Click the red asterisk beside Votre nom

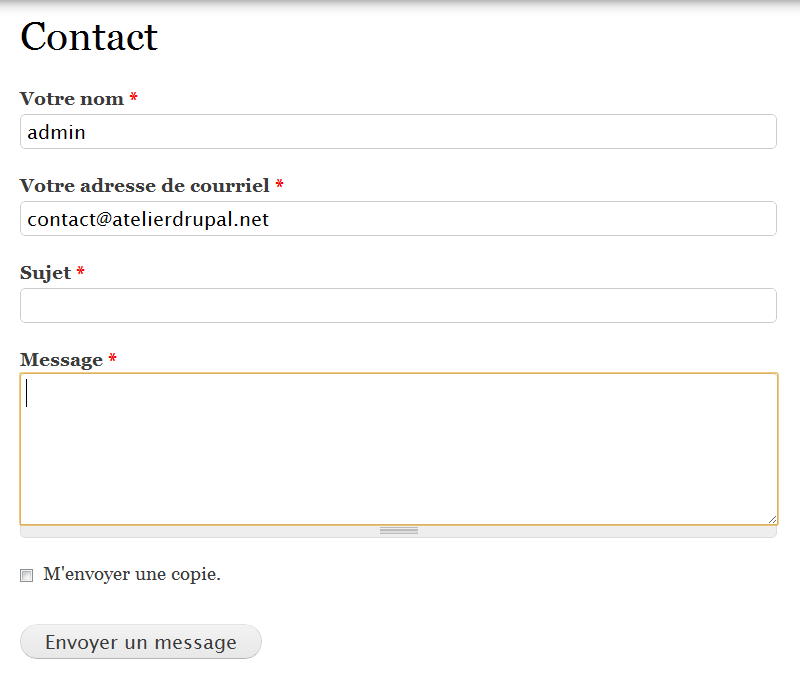[134, 98]
